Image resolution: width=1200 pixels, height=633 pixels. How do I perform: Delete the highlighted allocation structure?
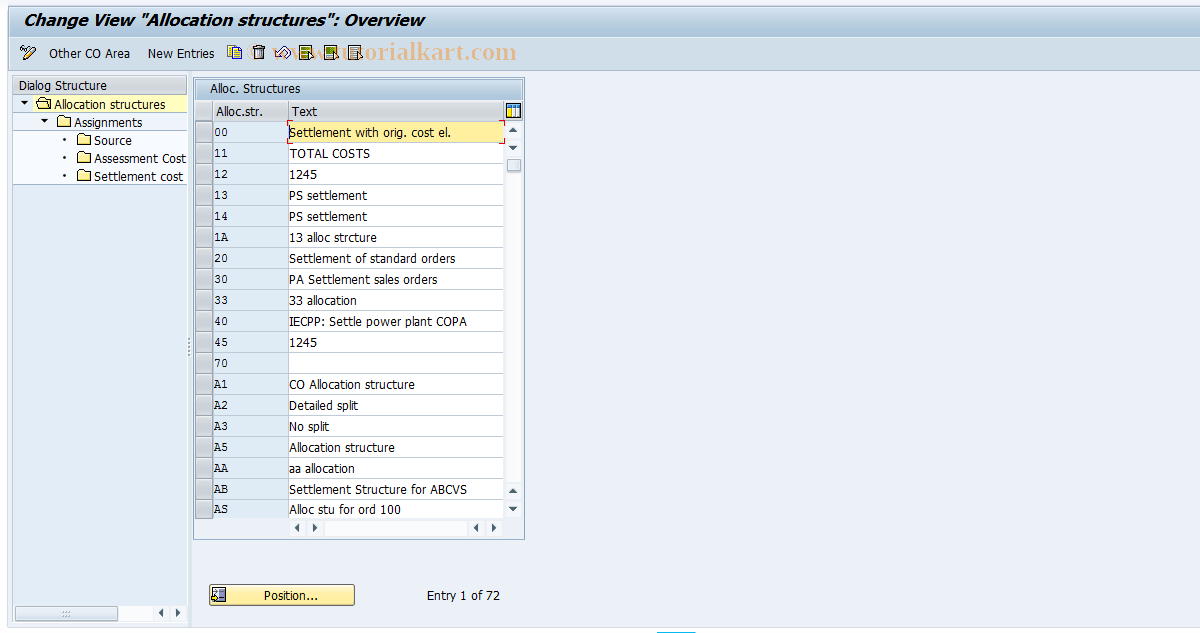pos(258,52)
